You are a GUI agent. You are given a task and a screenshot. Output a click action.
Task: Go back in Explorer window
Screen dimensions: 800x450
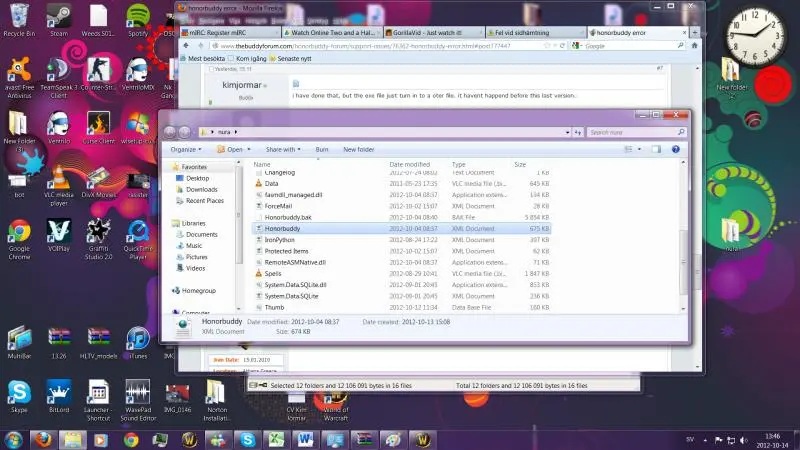pos(170,132)
